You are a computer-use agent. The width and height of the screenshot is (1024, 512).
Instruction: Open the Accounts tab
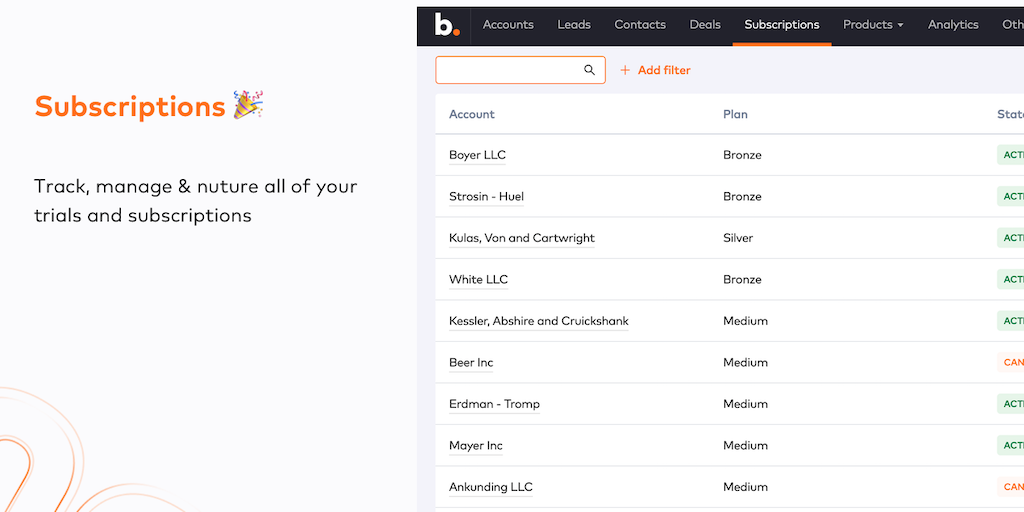click(508, 25)
